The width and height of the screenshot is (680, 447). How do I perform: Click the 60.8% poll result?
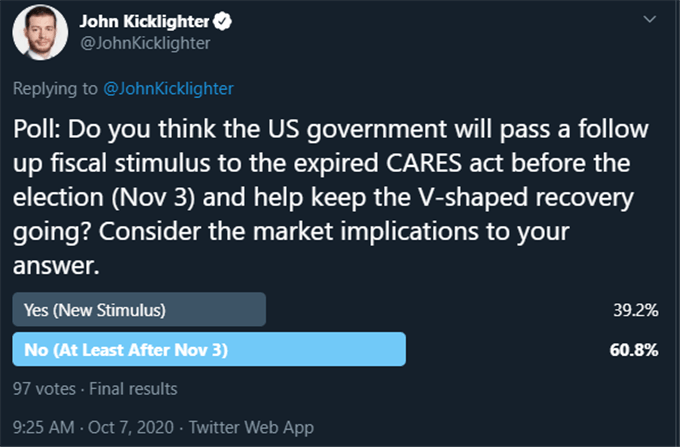(x=634, y=350)
